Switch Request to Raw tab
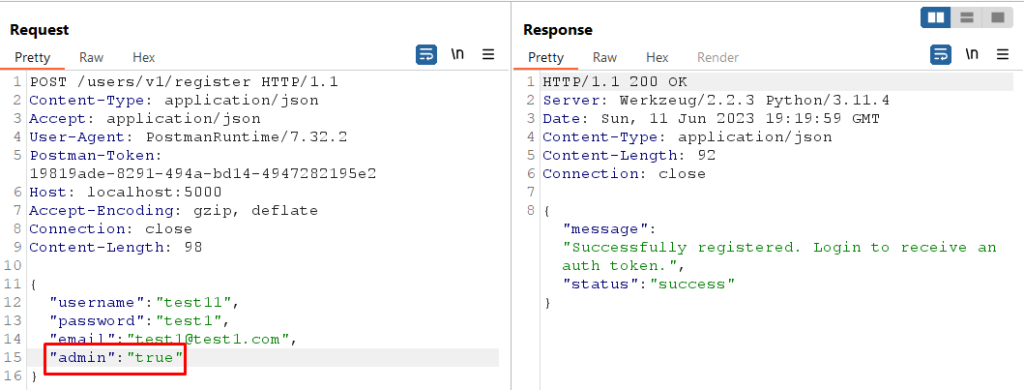Image resolution: width=1024 pixels, height=390 pixels. [x=91, y=57]
